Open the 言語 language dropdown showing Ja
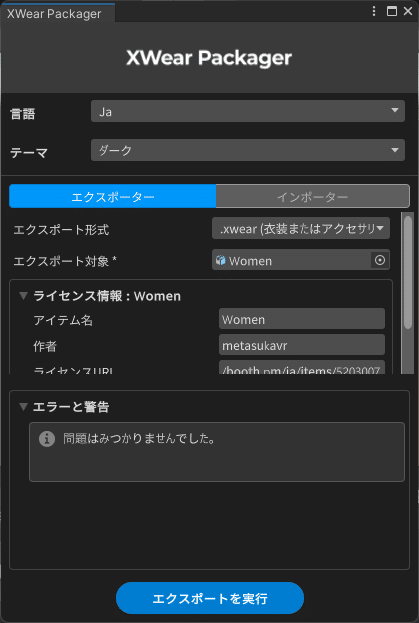This screenshot has width=419, height=623. pyautogui.click(x=248, y=111)
